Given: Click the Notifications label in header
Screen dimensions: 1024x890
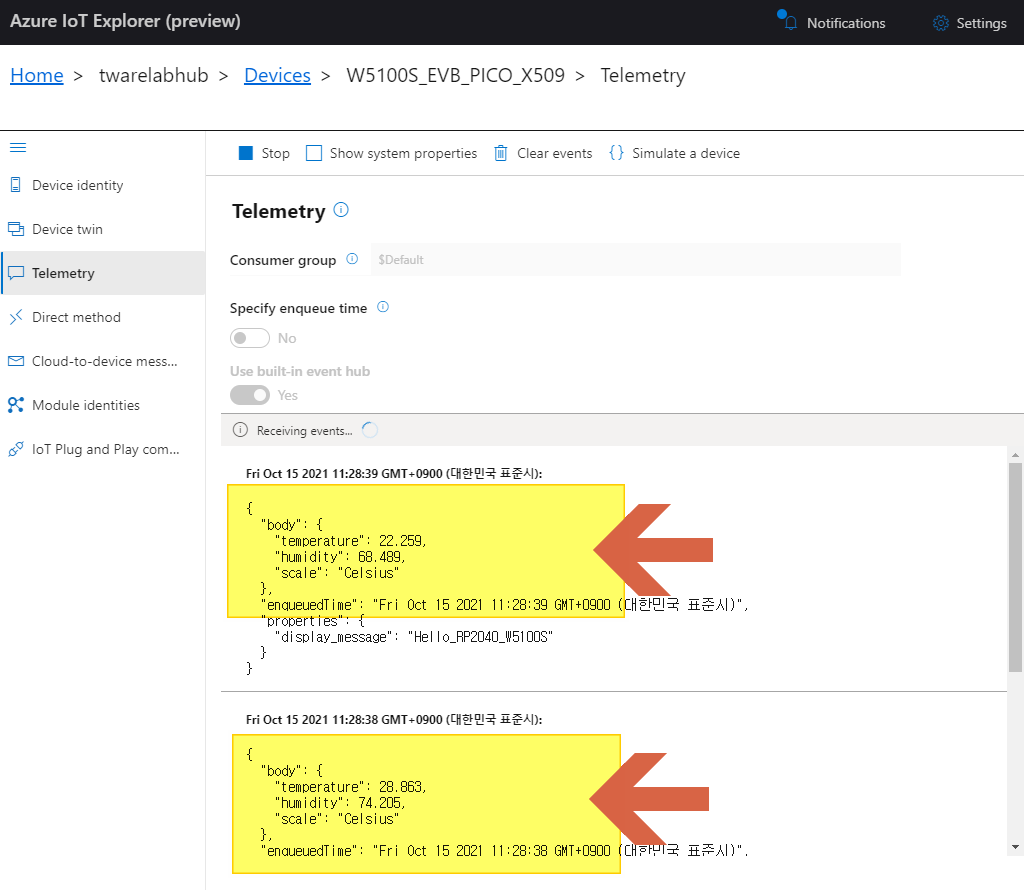Looking at the screenshot, I should pyautogui.click(x=846, y=23).
